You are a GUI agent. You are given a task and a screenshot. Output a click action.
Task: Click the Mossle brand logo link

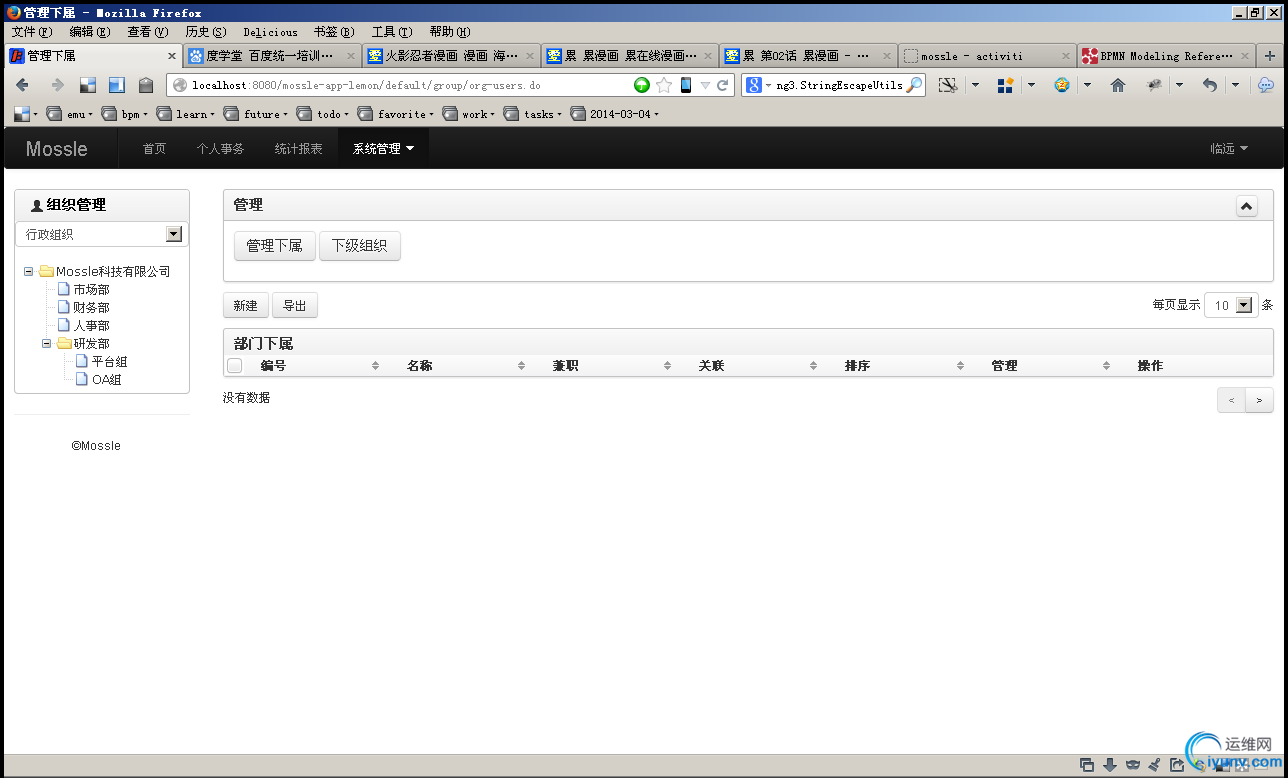(57, 149)
